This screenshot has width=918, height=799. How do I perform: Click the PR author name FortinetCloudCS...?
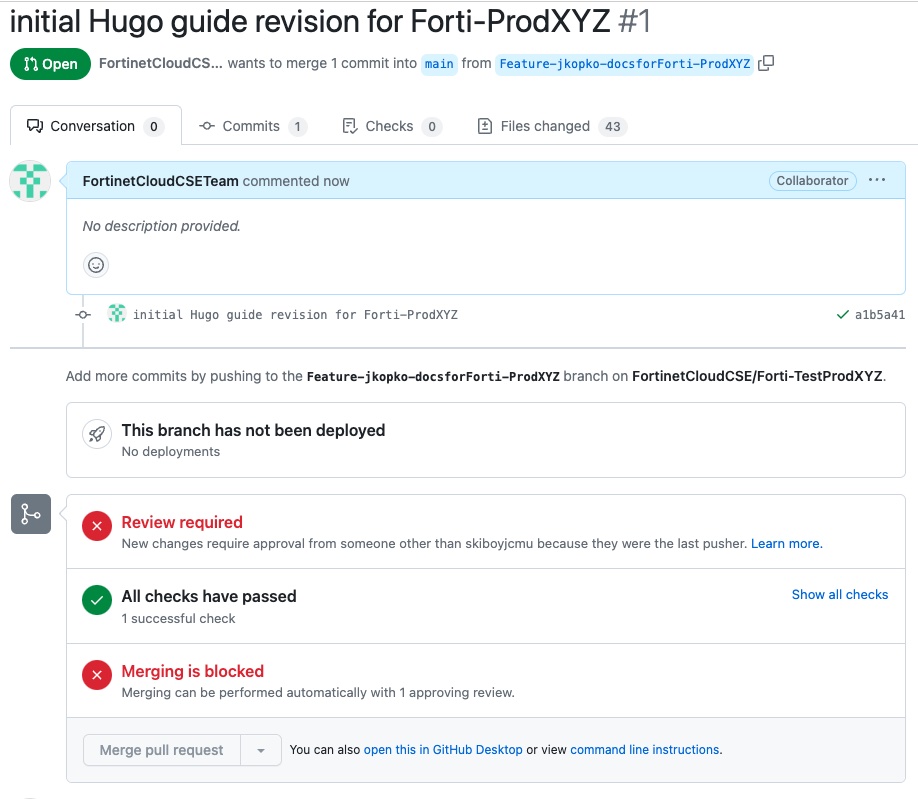pyautogui.click(x=160, y=63)
